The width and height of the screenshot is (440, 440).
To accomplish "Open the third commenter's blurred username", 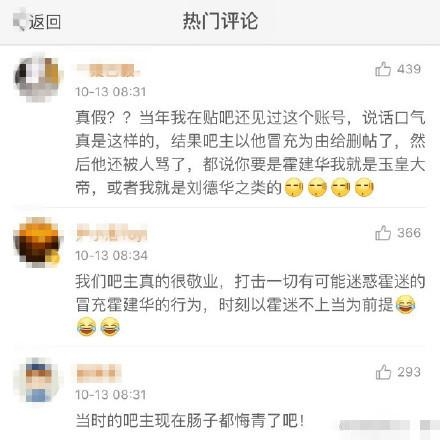I will 98,373.
